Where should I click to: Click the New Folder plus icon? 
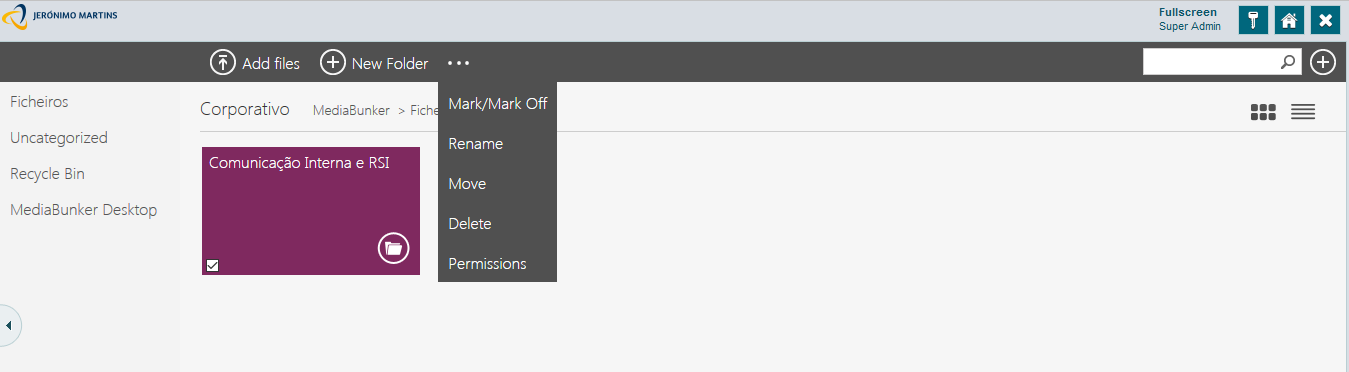(x=332, y=63)
